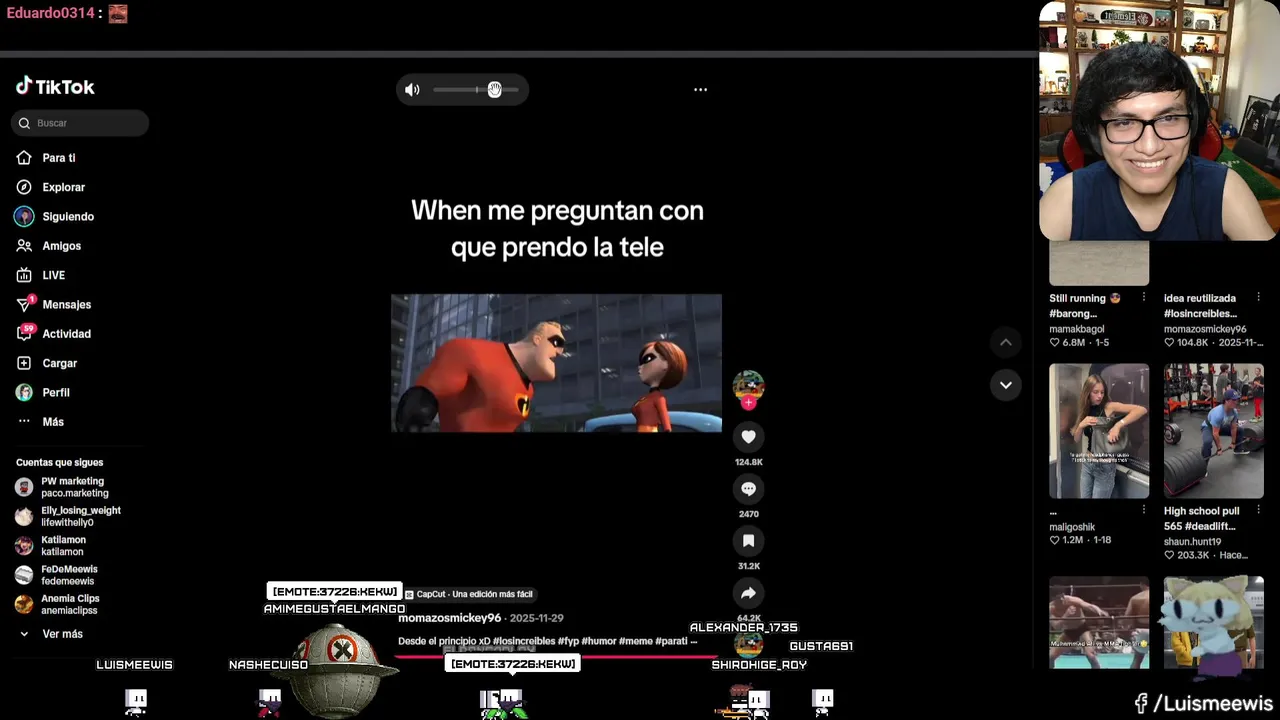Open shaun.hunt19 author name
Image resolution: width=1280 pixels, height=720 pixels.
coord(1192,542)
